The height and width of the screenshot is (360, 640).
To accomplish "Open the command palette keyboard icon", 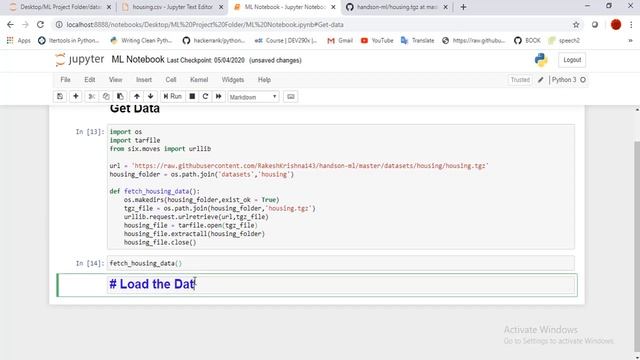I will [x=291, y=97].
